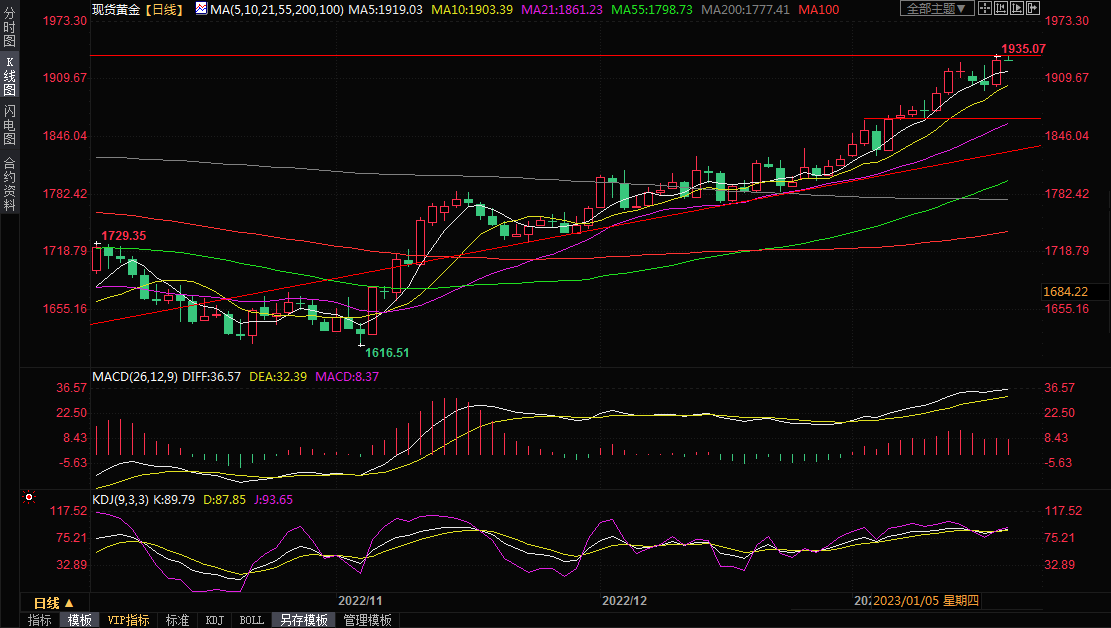Open 管理模板 template manager
The width and height of the screenshot is (1111, 628).
click(x=367, y=620)
